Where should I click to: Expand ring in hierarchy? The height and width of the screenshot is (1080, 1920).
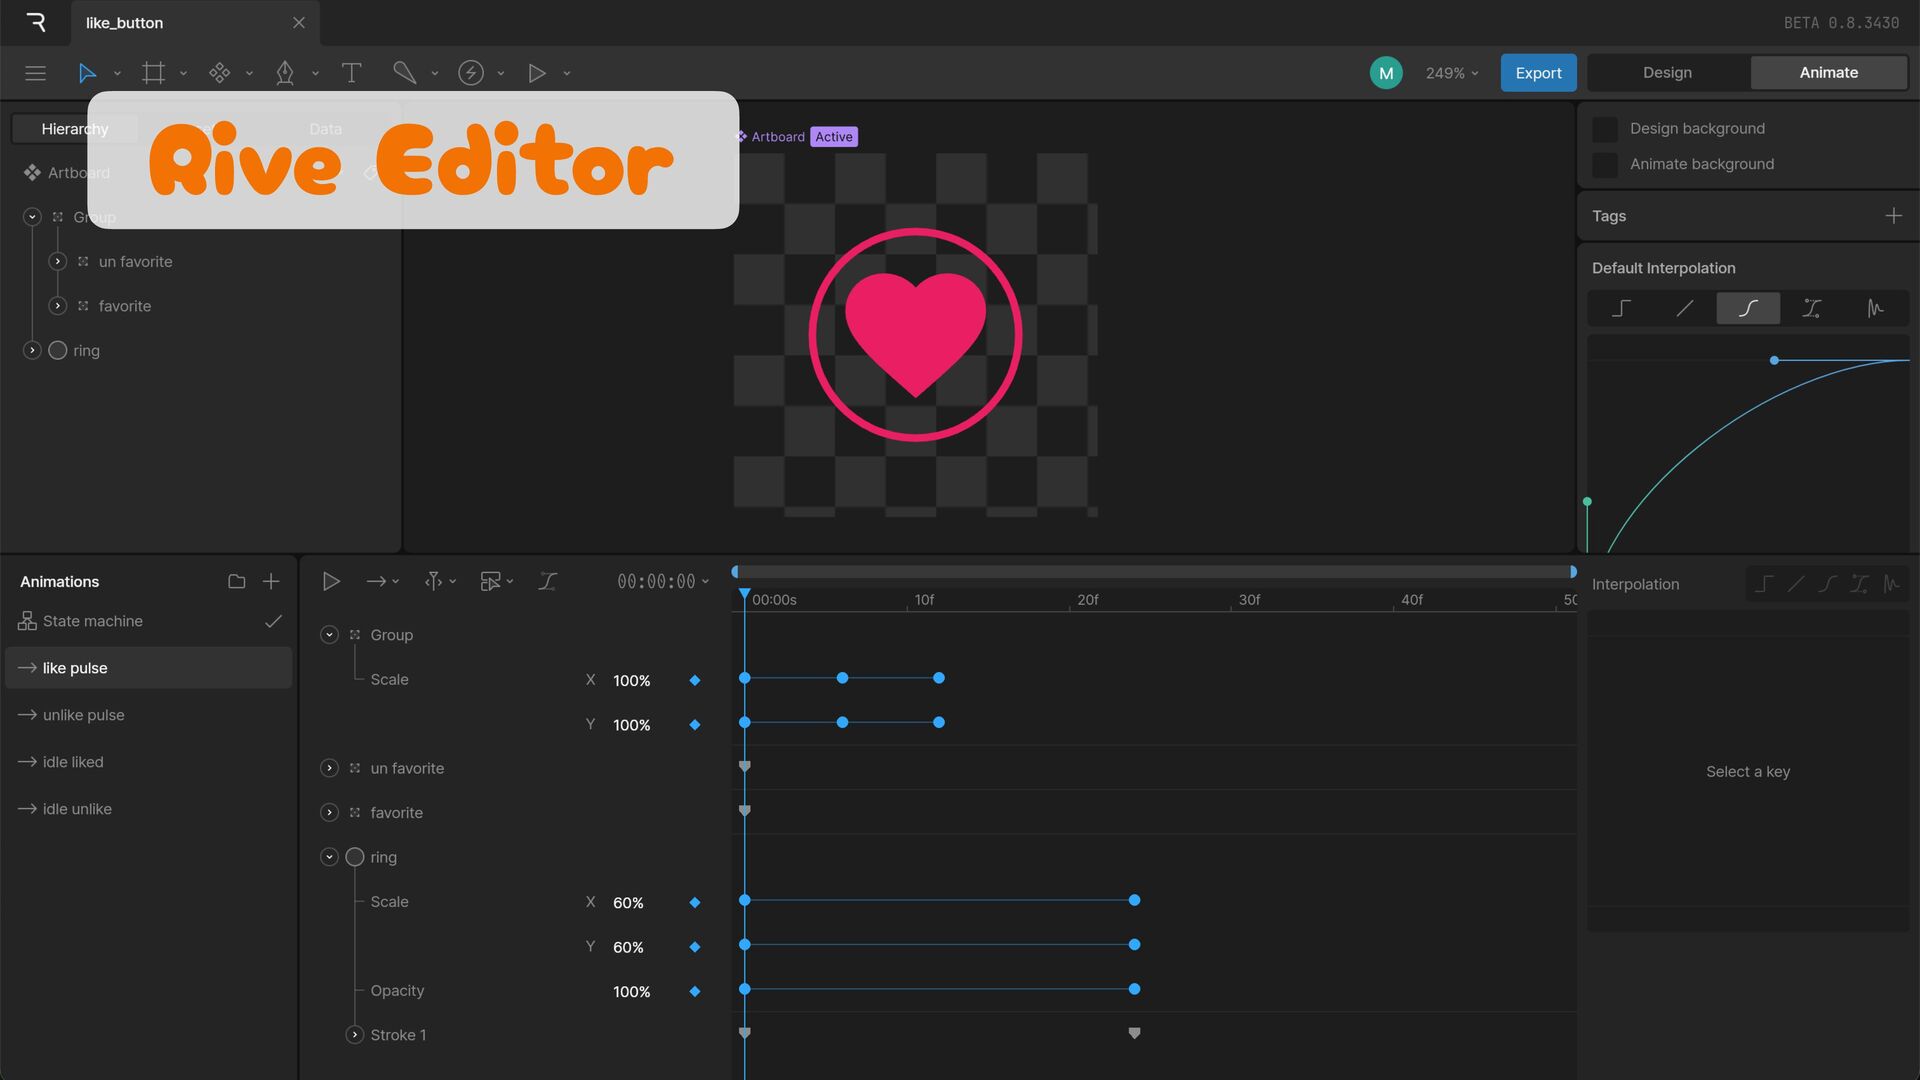32,351
